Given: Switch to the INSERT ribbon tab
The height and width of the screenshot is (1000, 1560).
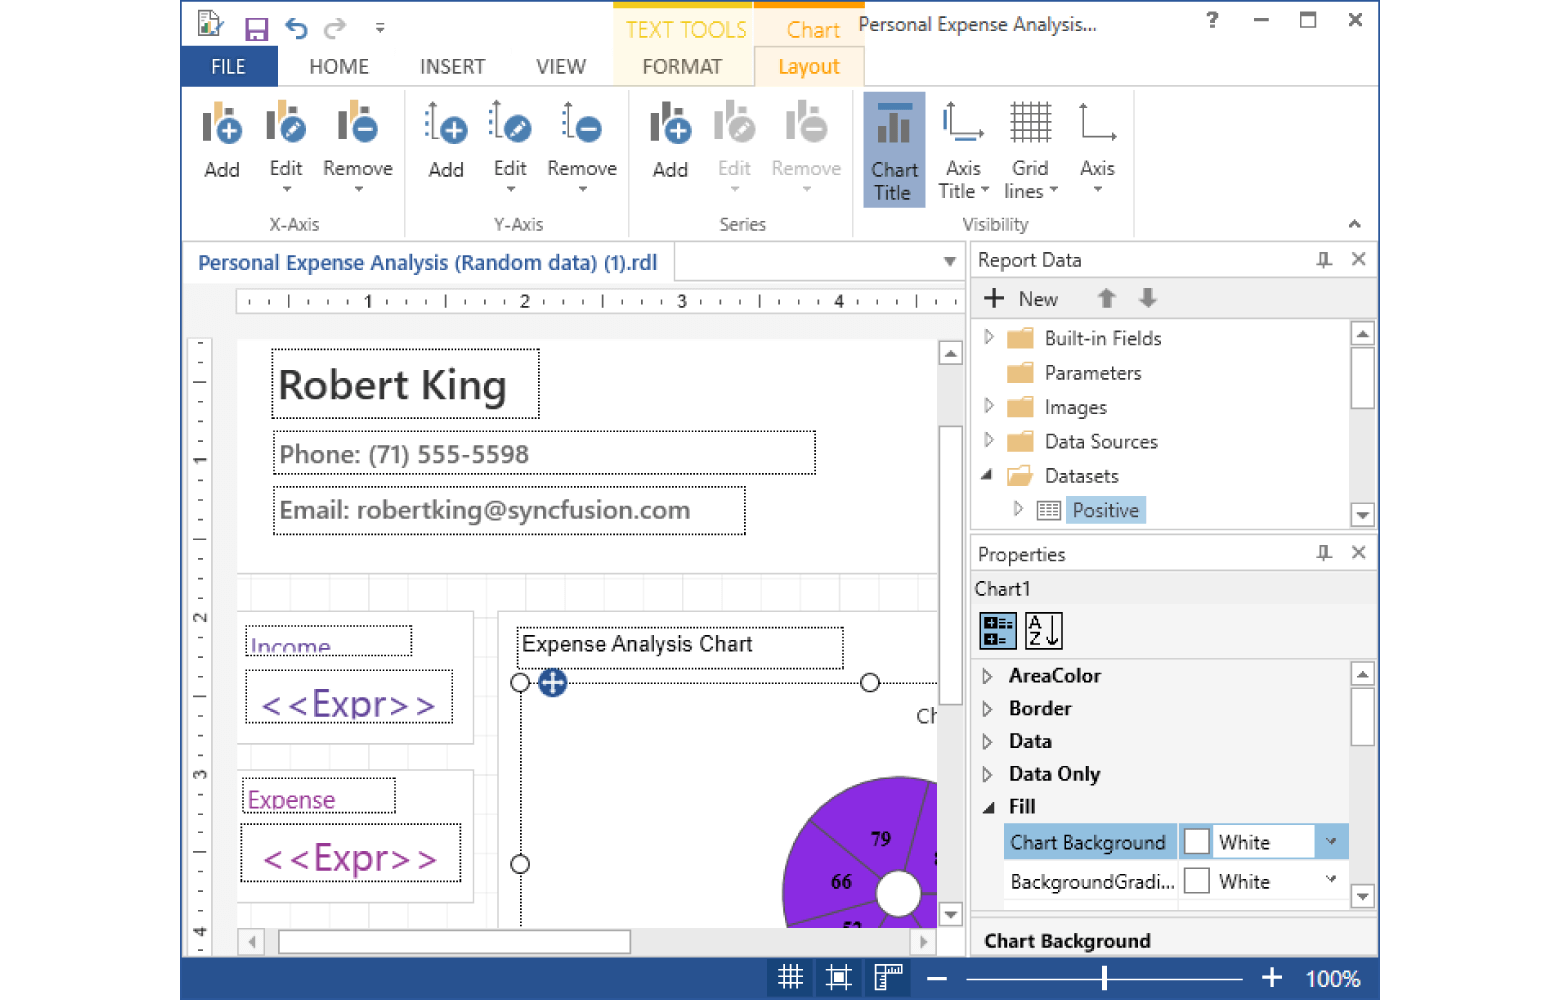Looking at the screenshot, I should click(452, 67).
